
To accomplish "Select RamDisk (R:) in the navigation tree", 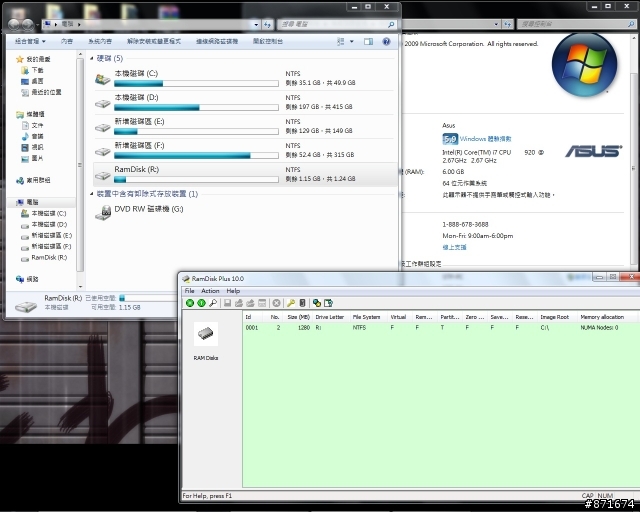I will pyautogui.click(x=49, y=257).
